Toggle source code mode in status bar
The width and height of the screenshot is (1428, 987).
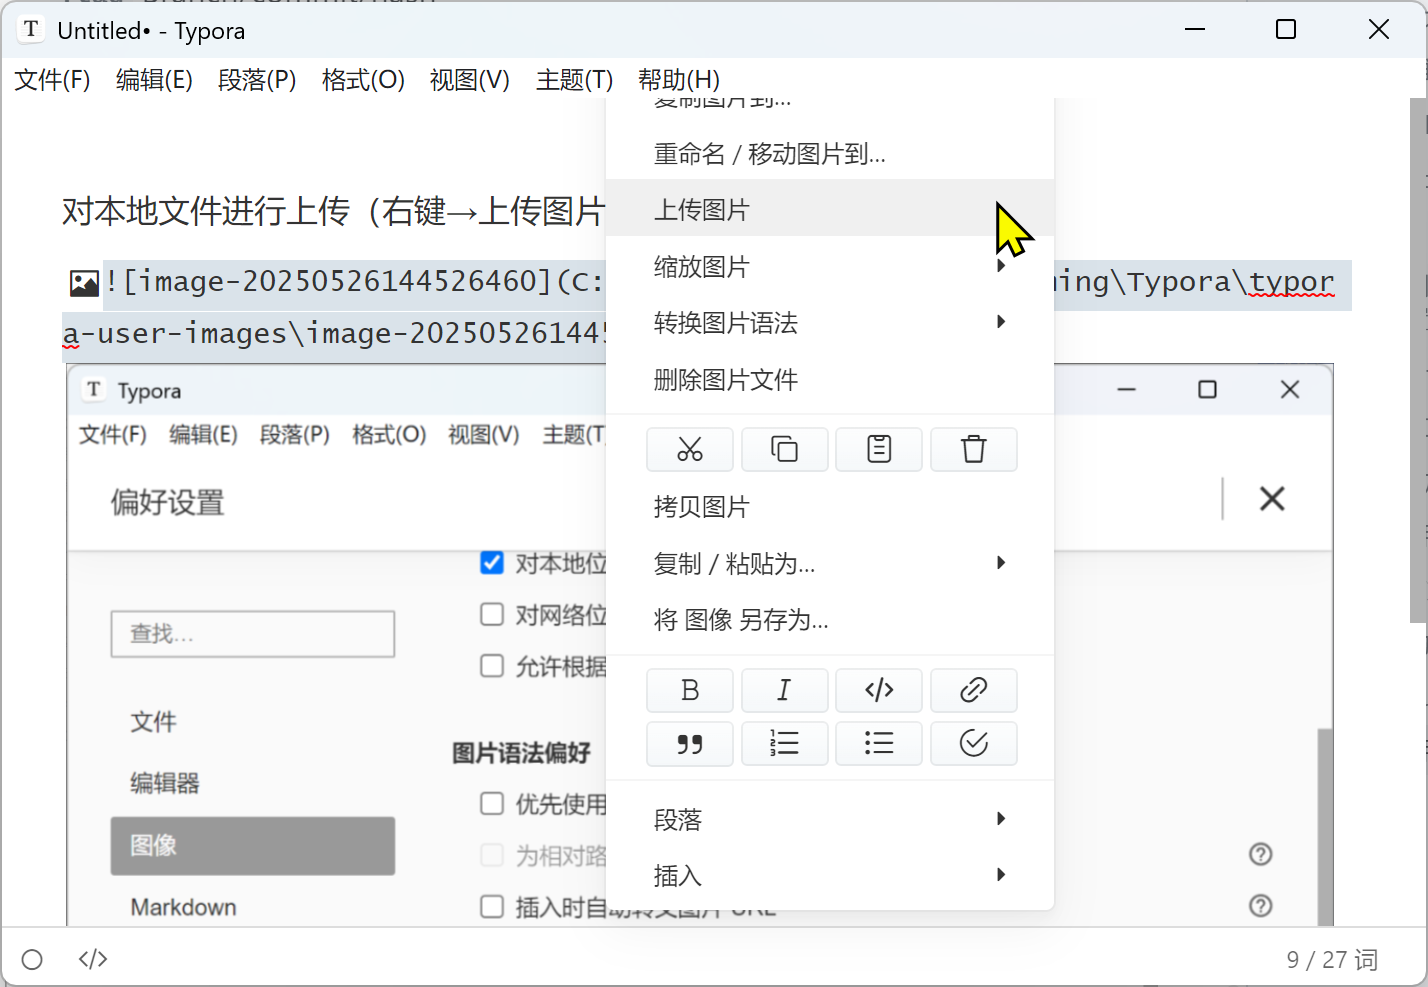pos(93,960)
